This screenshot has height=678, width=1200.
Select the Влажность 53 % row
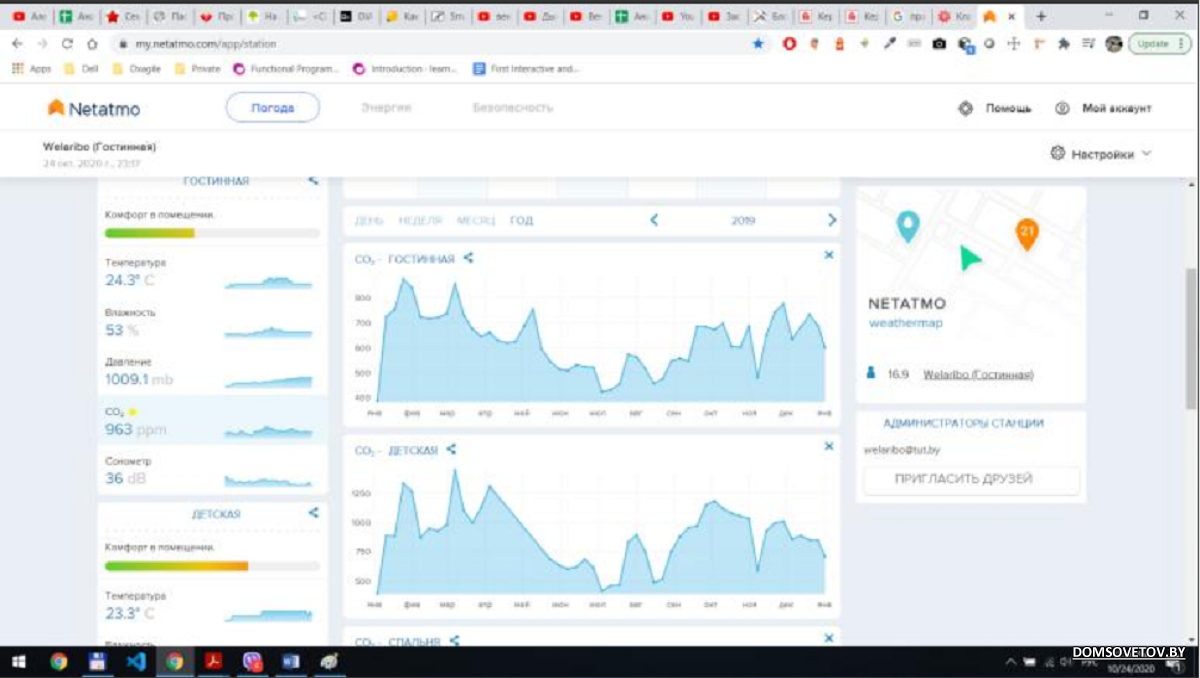(212, 323)
